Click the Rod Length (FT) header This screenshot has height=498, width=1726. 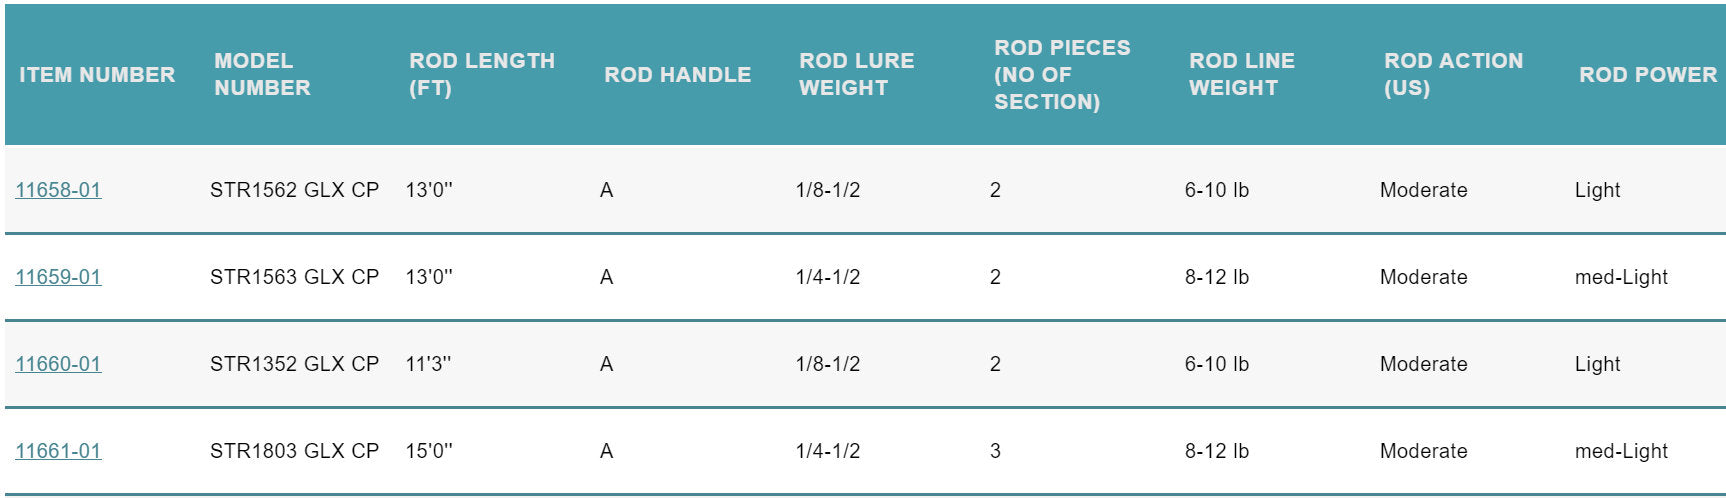[x=482, y=75]
